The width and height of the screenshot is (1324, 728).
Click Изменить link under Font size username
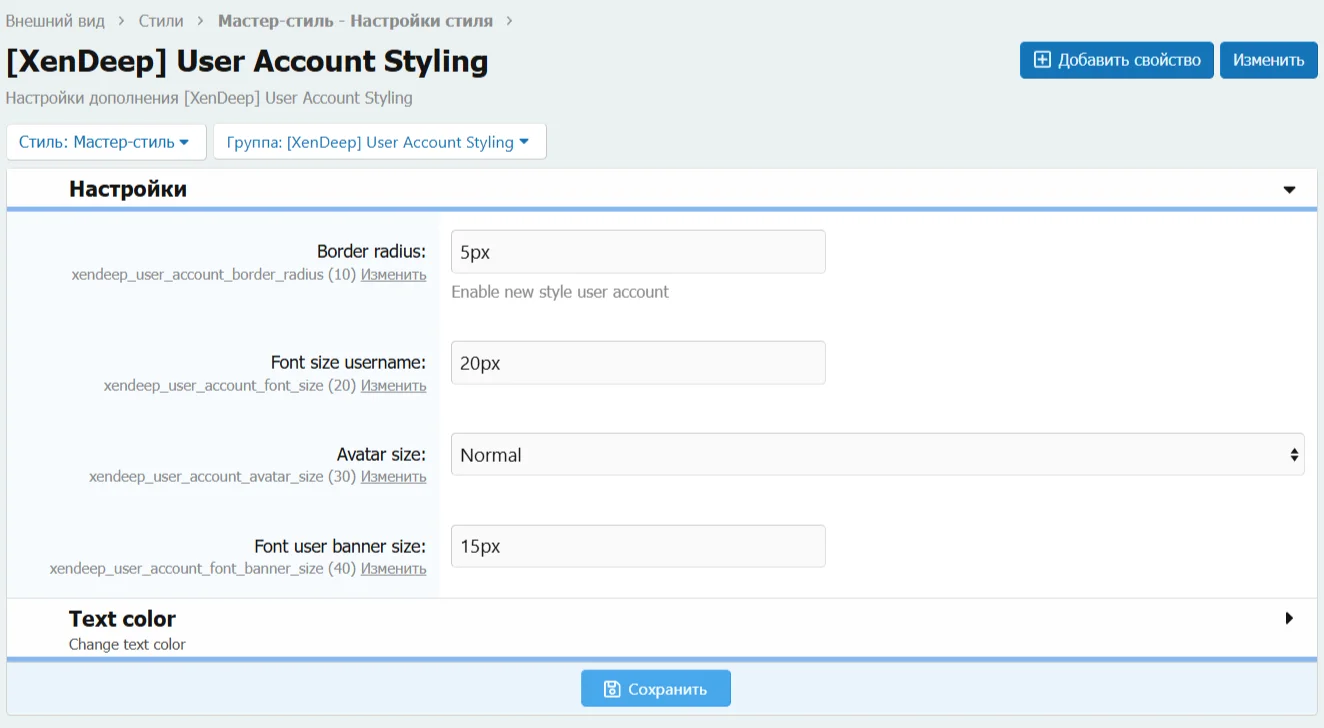click(x=393, y=386)
